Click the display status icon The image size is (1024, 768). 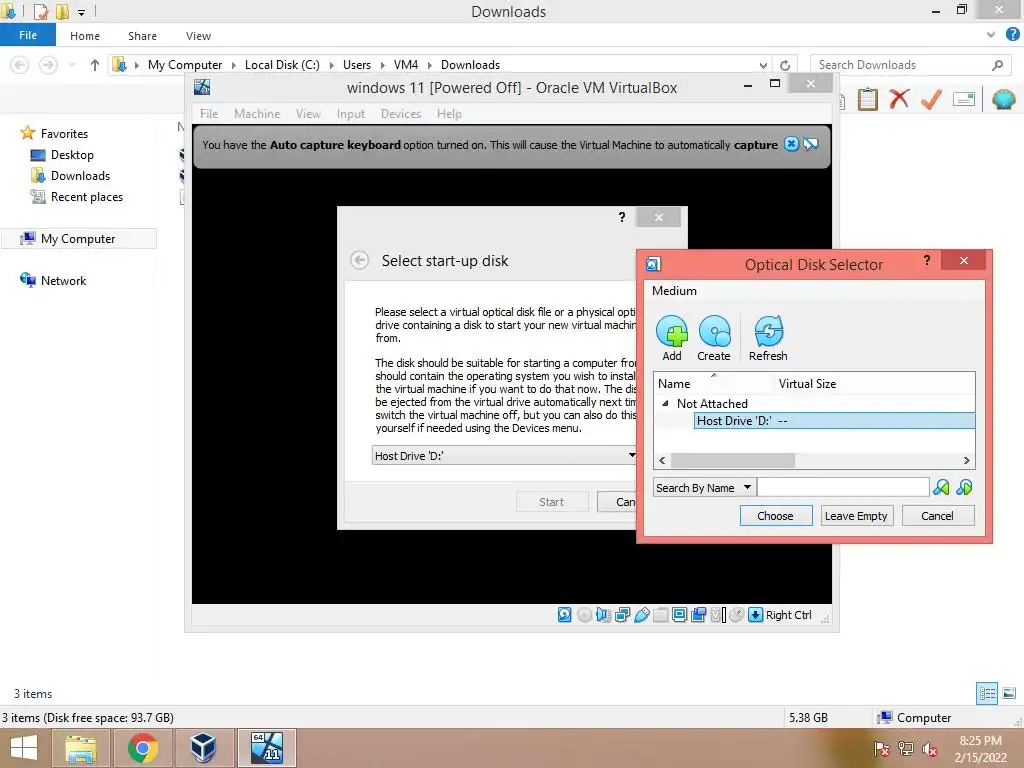pyautogui.click(x=680, y=615)
